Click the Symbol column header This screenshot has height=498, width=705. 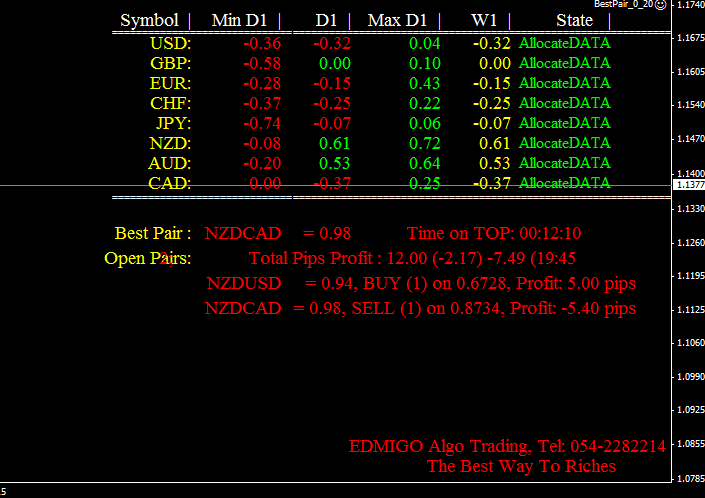pyautogui.click(x=149, y=20)
